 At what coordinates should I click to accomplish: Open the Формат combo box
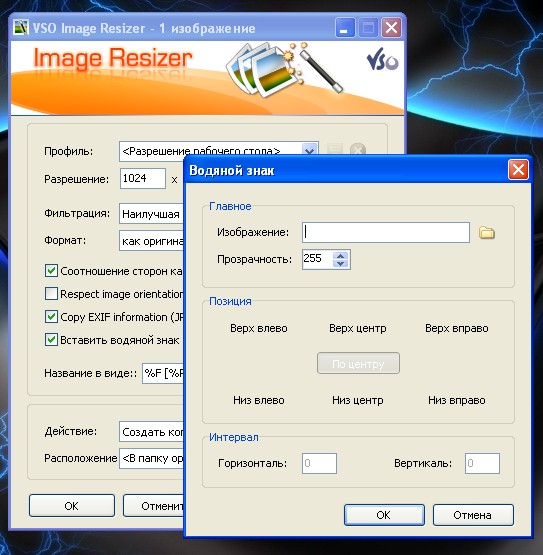pyautogui.click(x=151, y=241)
